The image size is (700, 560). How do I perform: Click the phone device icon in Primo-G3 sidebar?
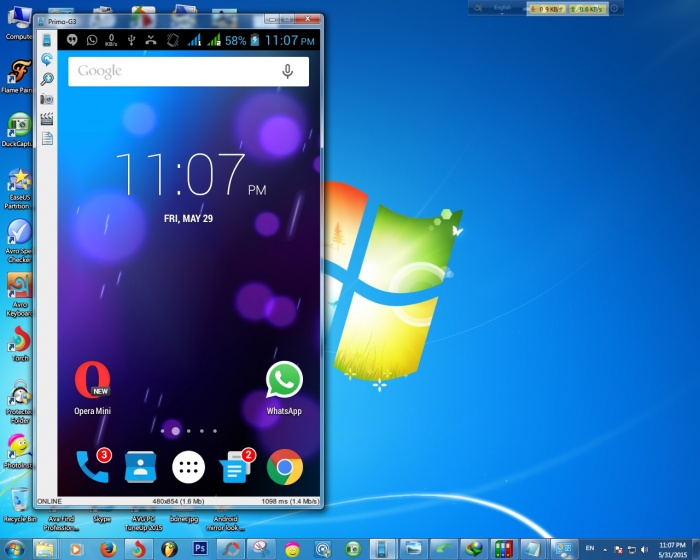point(46,40)
